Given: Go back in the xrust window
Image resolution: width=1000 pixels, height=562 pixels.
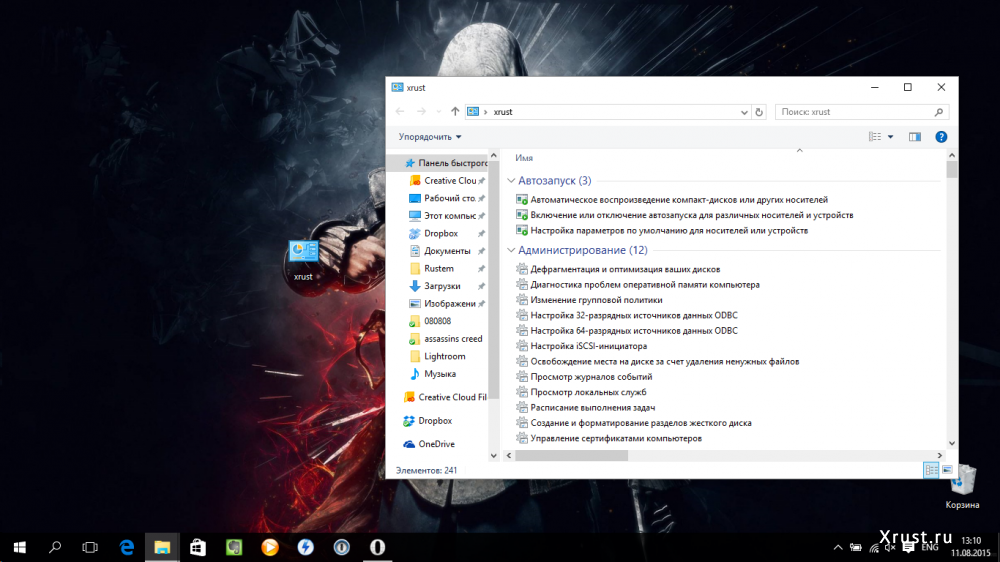Looking at the screenshot, I should click(x=400, y=112).
